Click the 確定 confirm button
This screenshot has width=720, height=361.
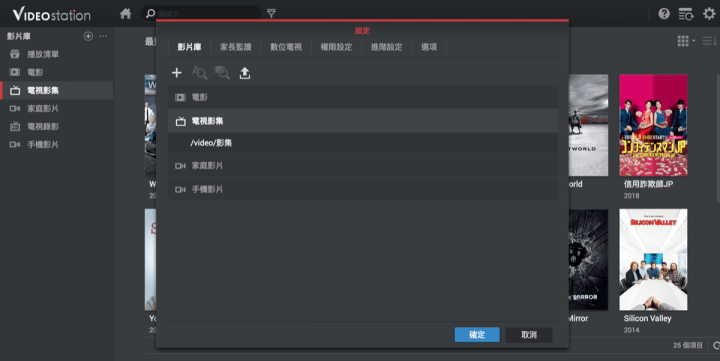point(477,334)
